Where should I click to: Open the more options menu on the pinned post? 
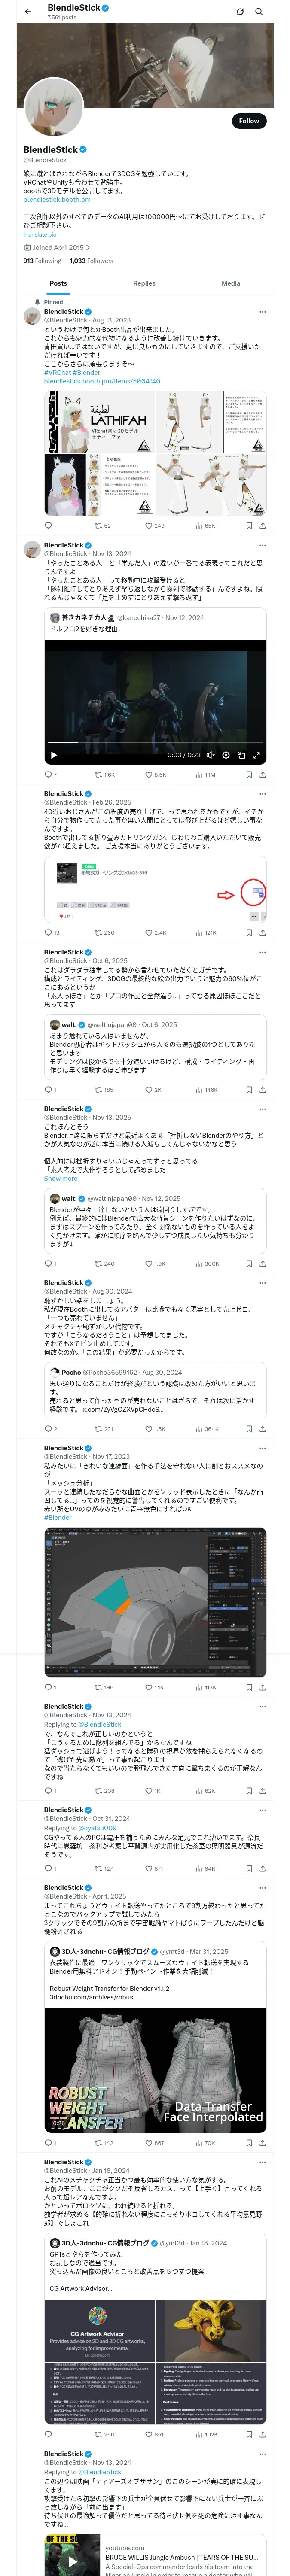tap(262, 312)
